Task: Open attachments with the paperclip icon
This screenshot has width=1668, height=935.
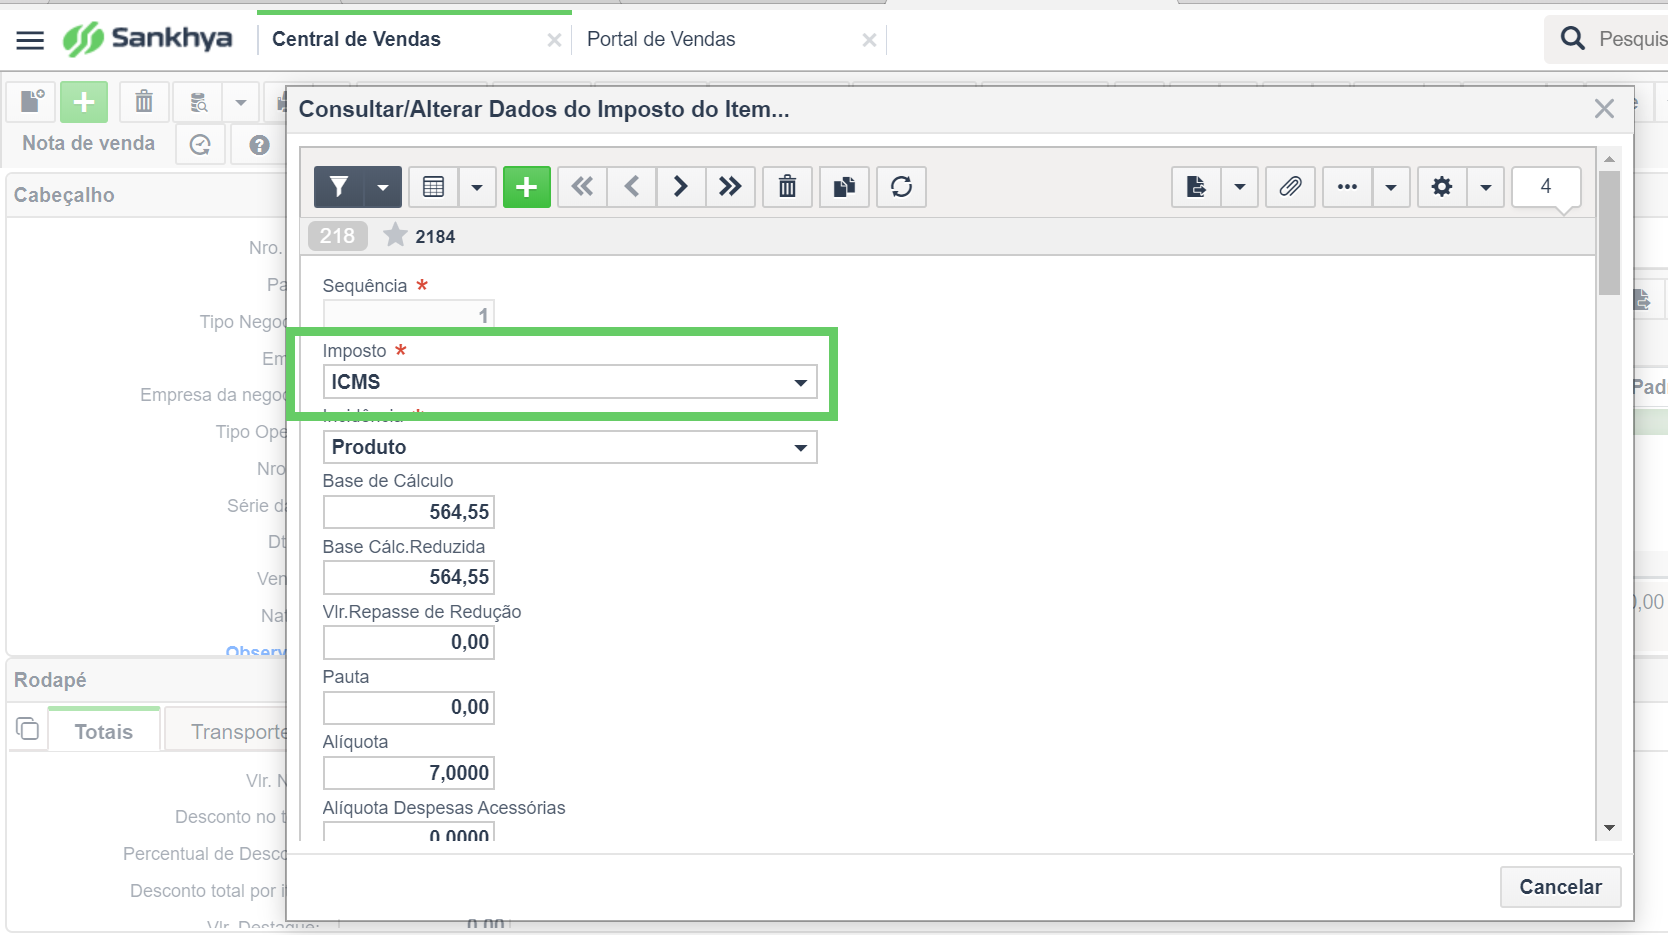Action: click(1290, 187)
